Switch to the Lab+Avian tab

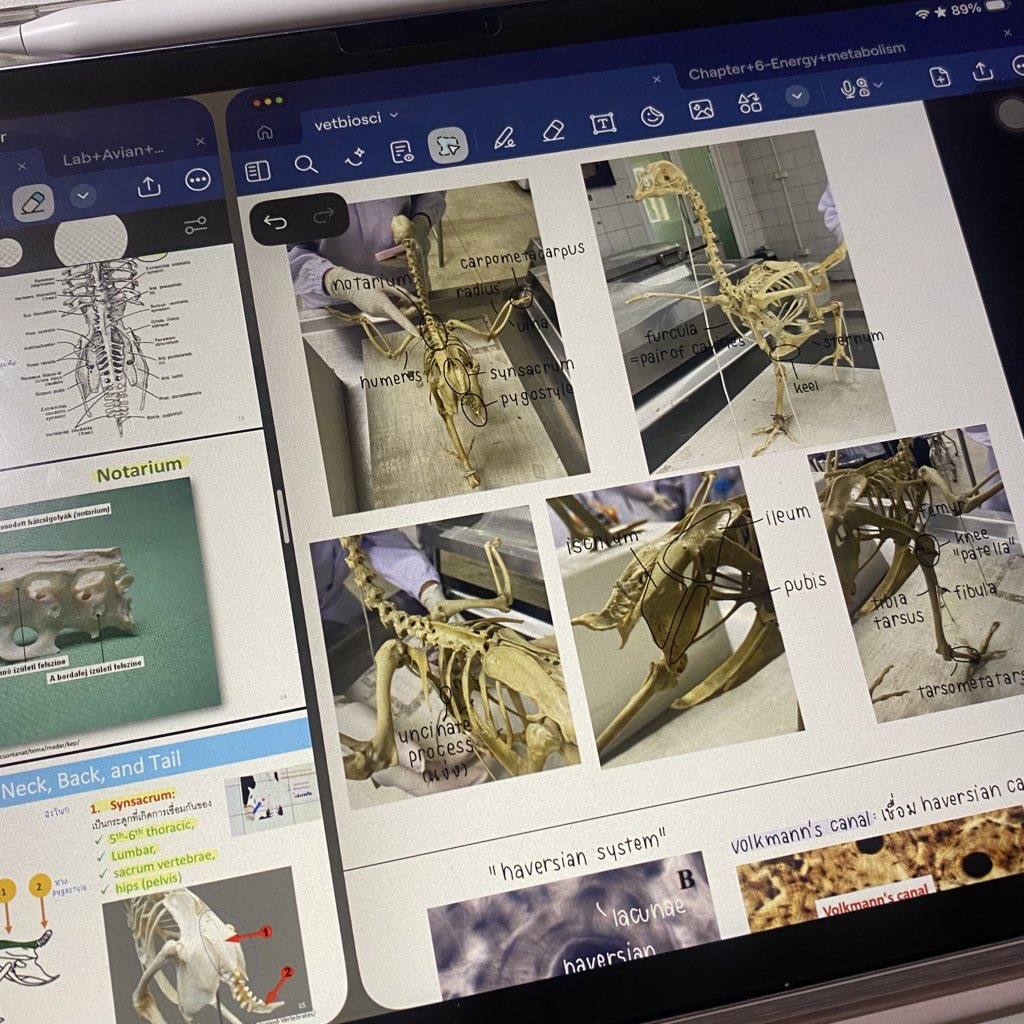114,155
